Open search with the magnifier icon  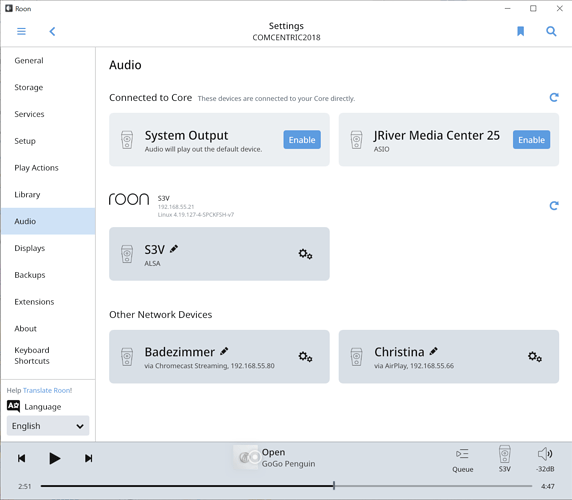551,31
